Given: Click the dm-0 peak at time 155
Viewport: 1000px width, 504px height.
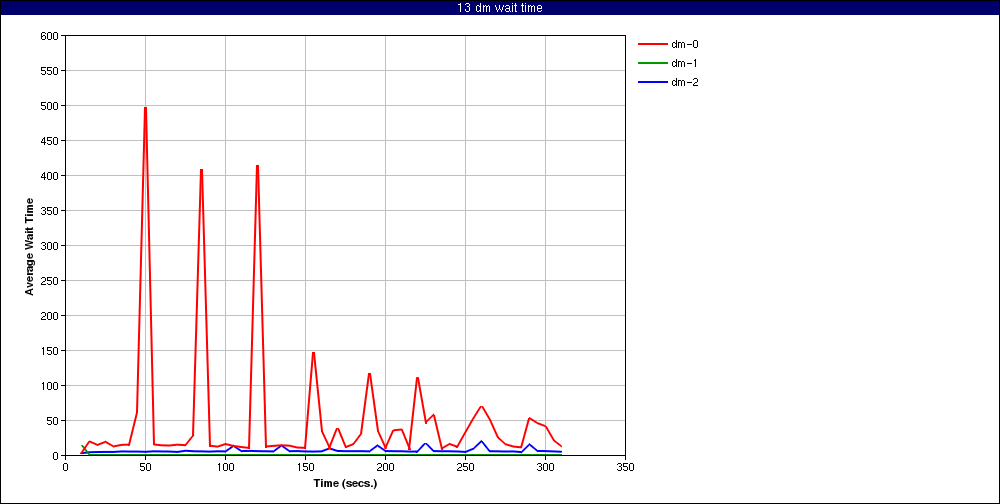Looking at the screenshot, I should (313, 353).
